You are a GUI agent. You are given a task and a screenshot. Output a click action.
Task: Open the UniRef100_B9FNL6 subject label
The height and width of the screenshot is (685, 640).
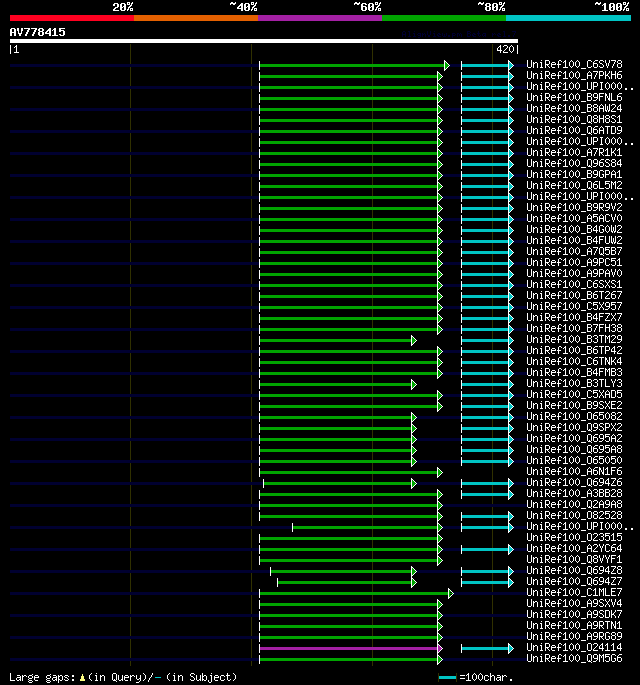pos(574,97)
